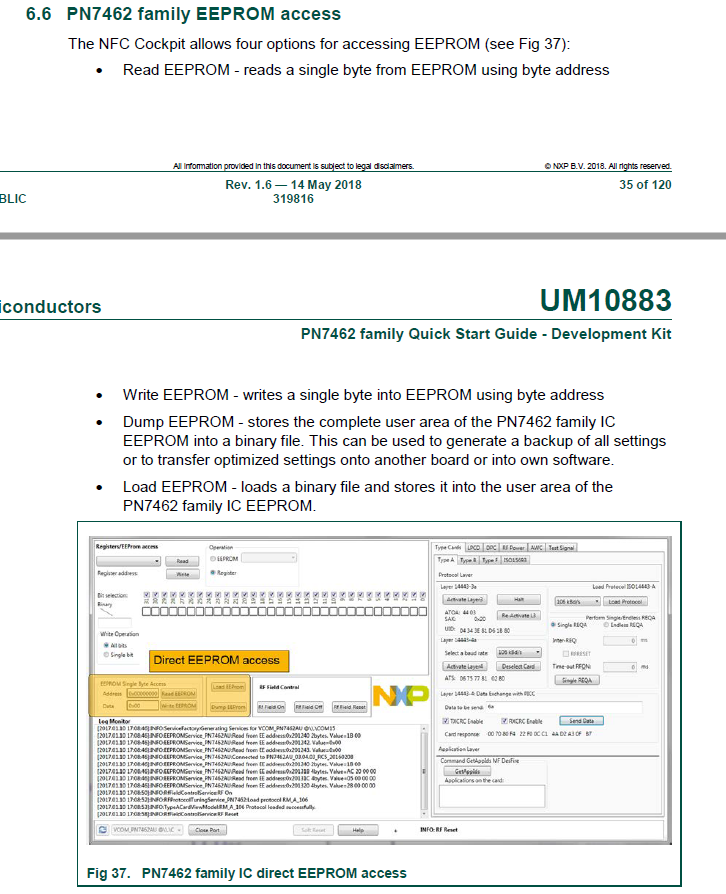Viewport: 726px width, 894px height.
Task: Click the Activate Layer4 button
Action: (465, 667)
